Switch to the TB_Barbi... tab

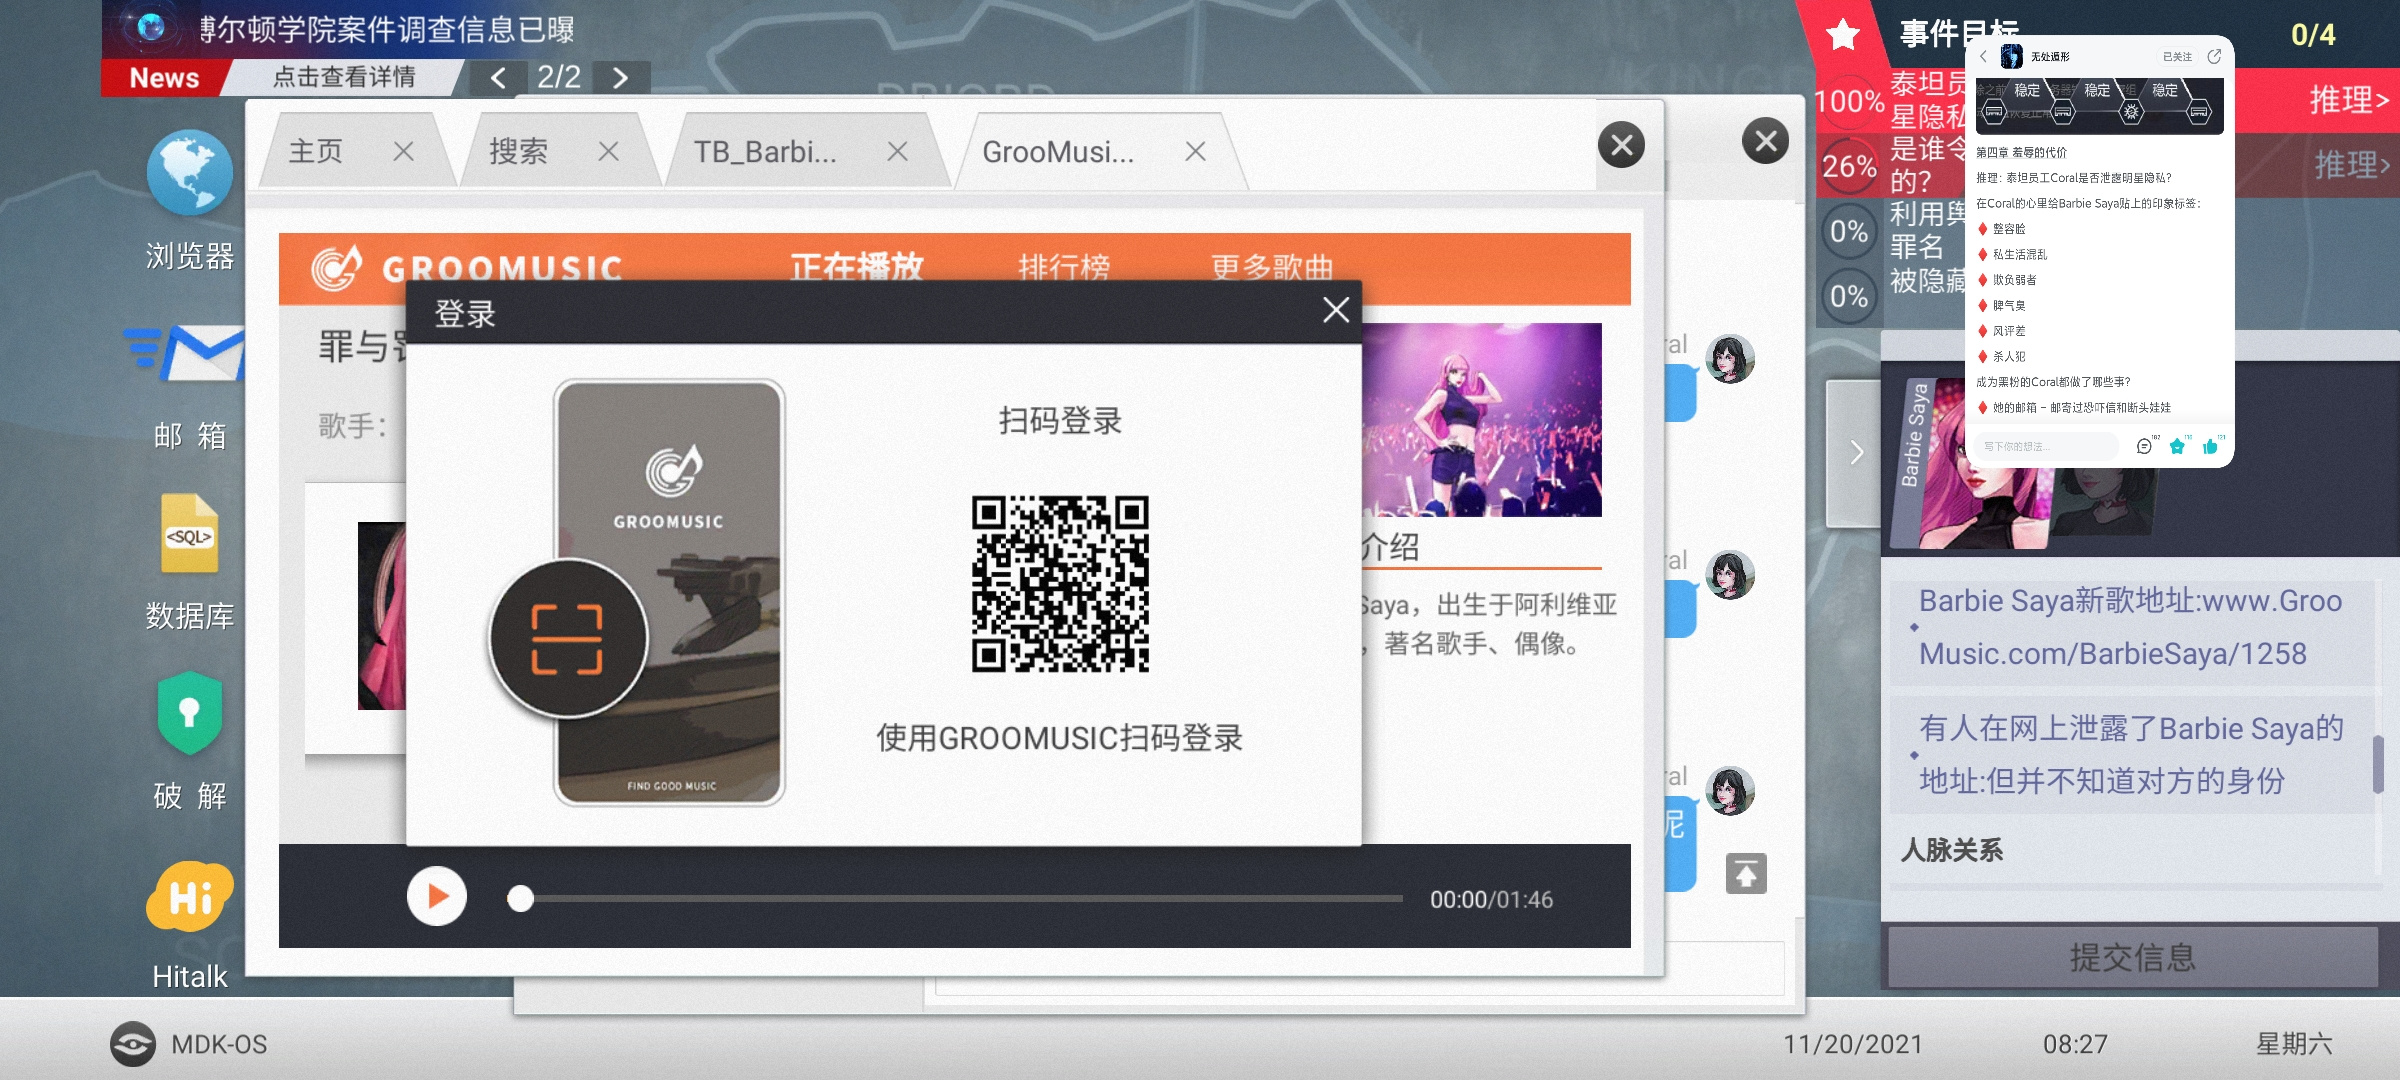(765, 151)
